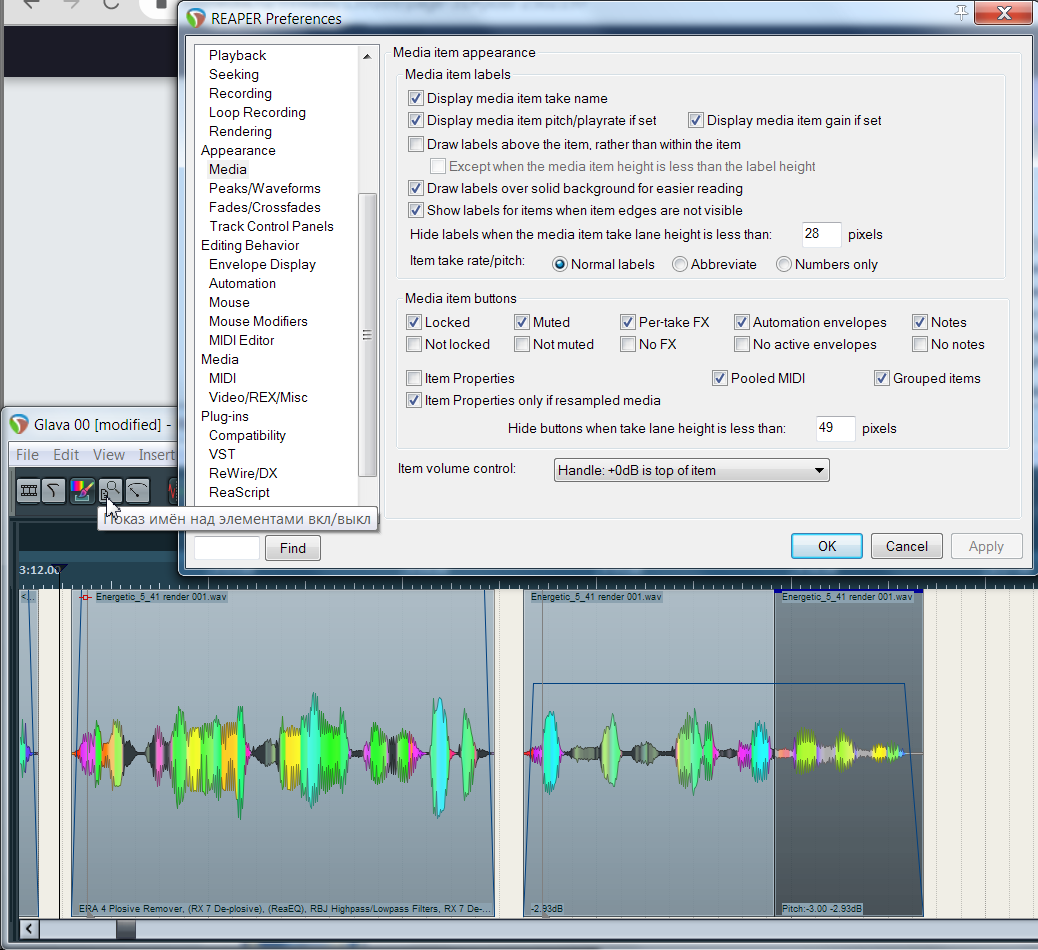The height and width of the screenshot is (950, 1038).
Task: Click the pin icon in Preferences title bar
Action: coord(961,12)
